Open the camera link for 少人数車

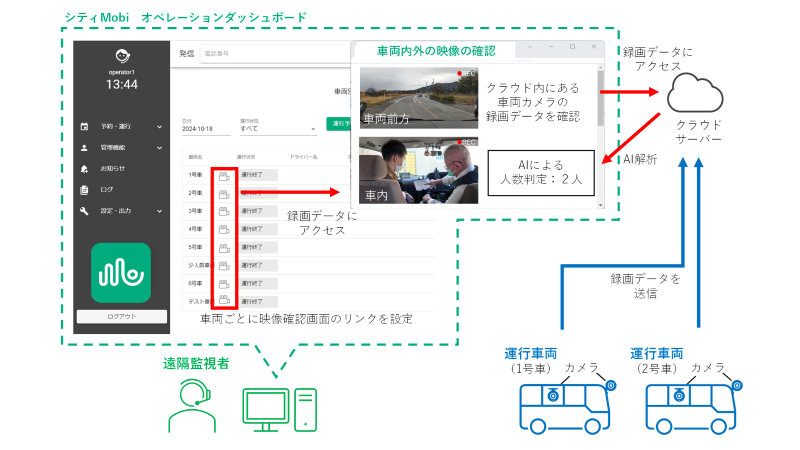(x=224, y=265)
